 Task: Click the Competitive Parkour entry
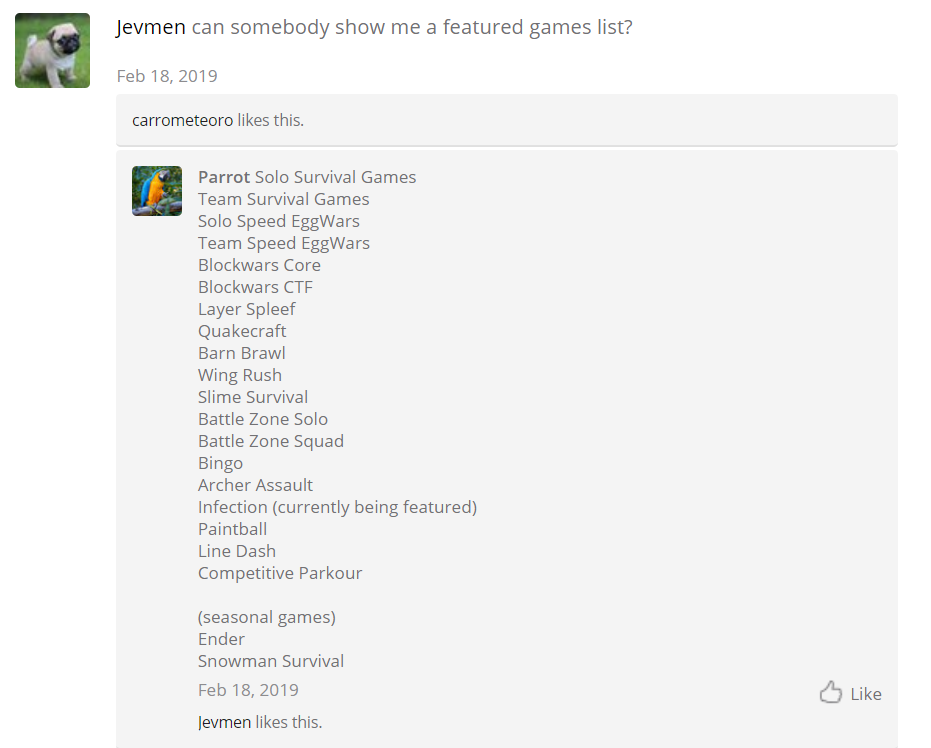[x=280, y=573]
